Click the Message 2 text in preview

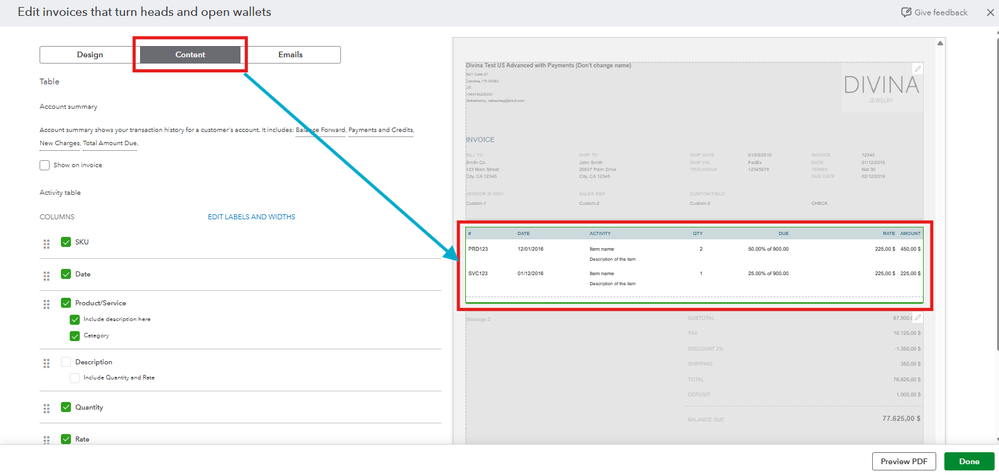tap(478, 318)
